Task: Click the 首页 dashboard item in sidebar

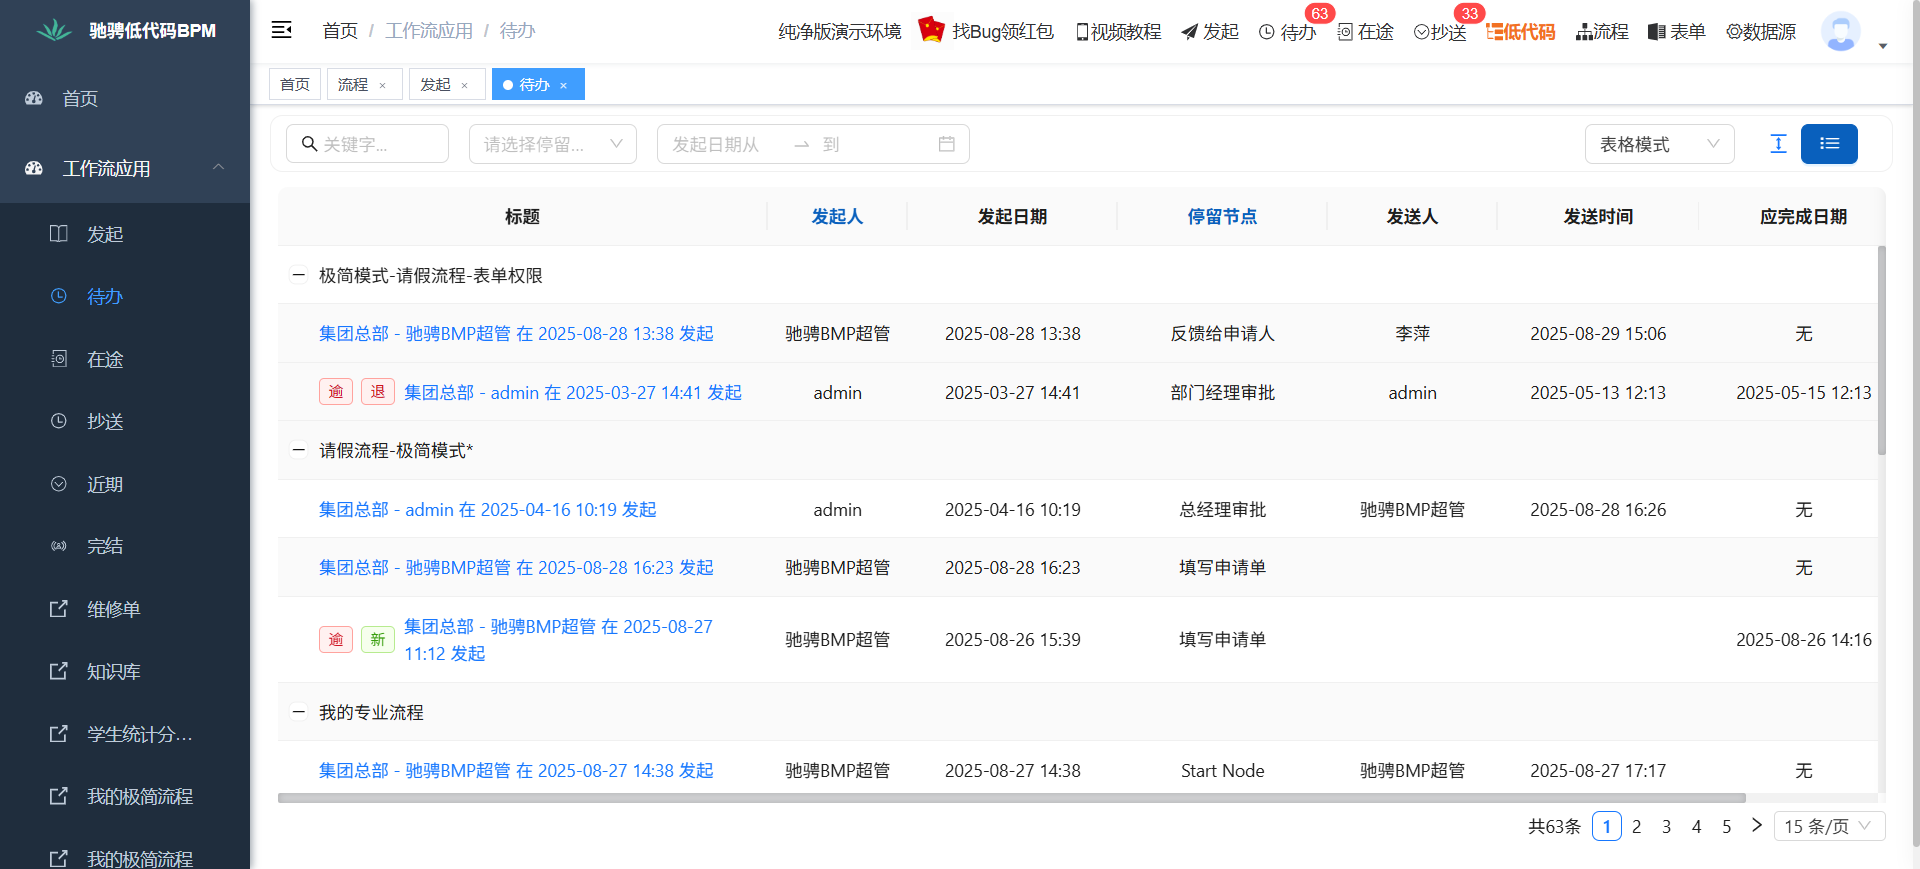Action: coord(125,98)
